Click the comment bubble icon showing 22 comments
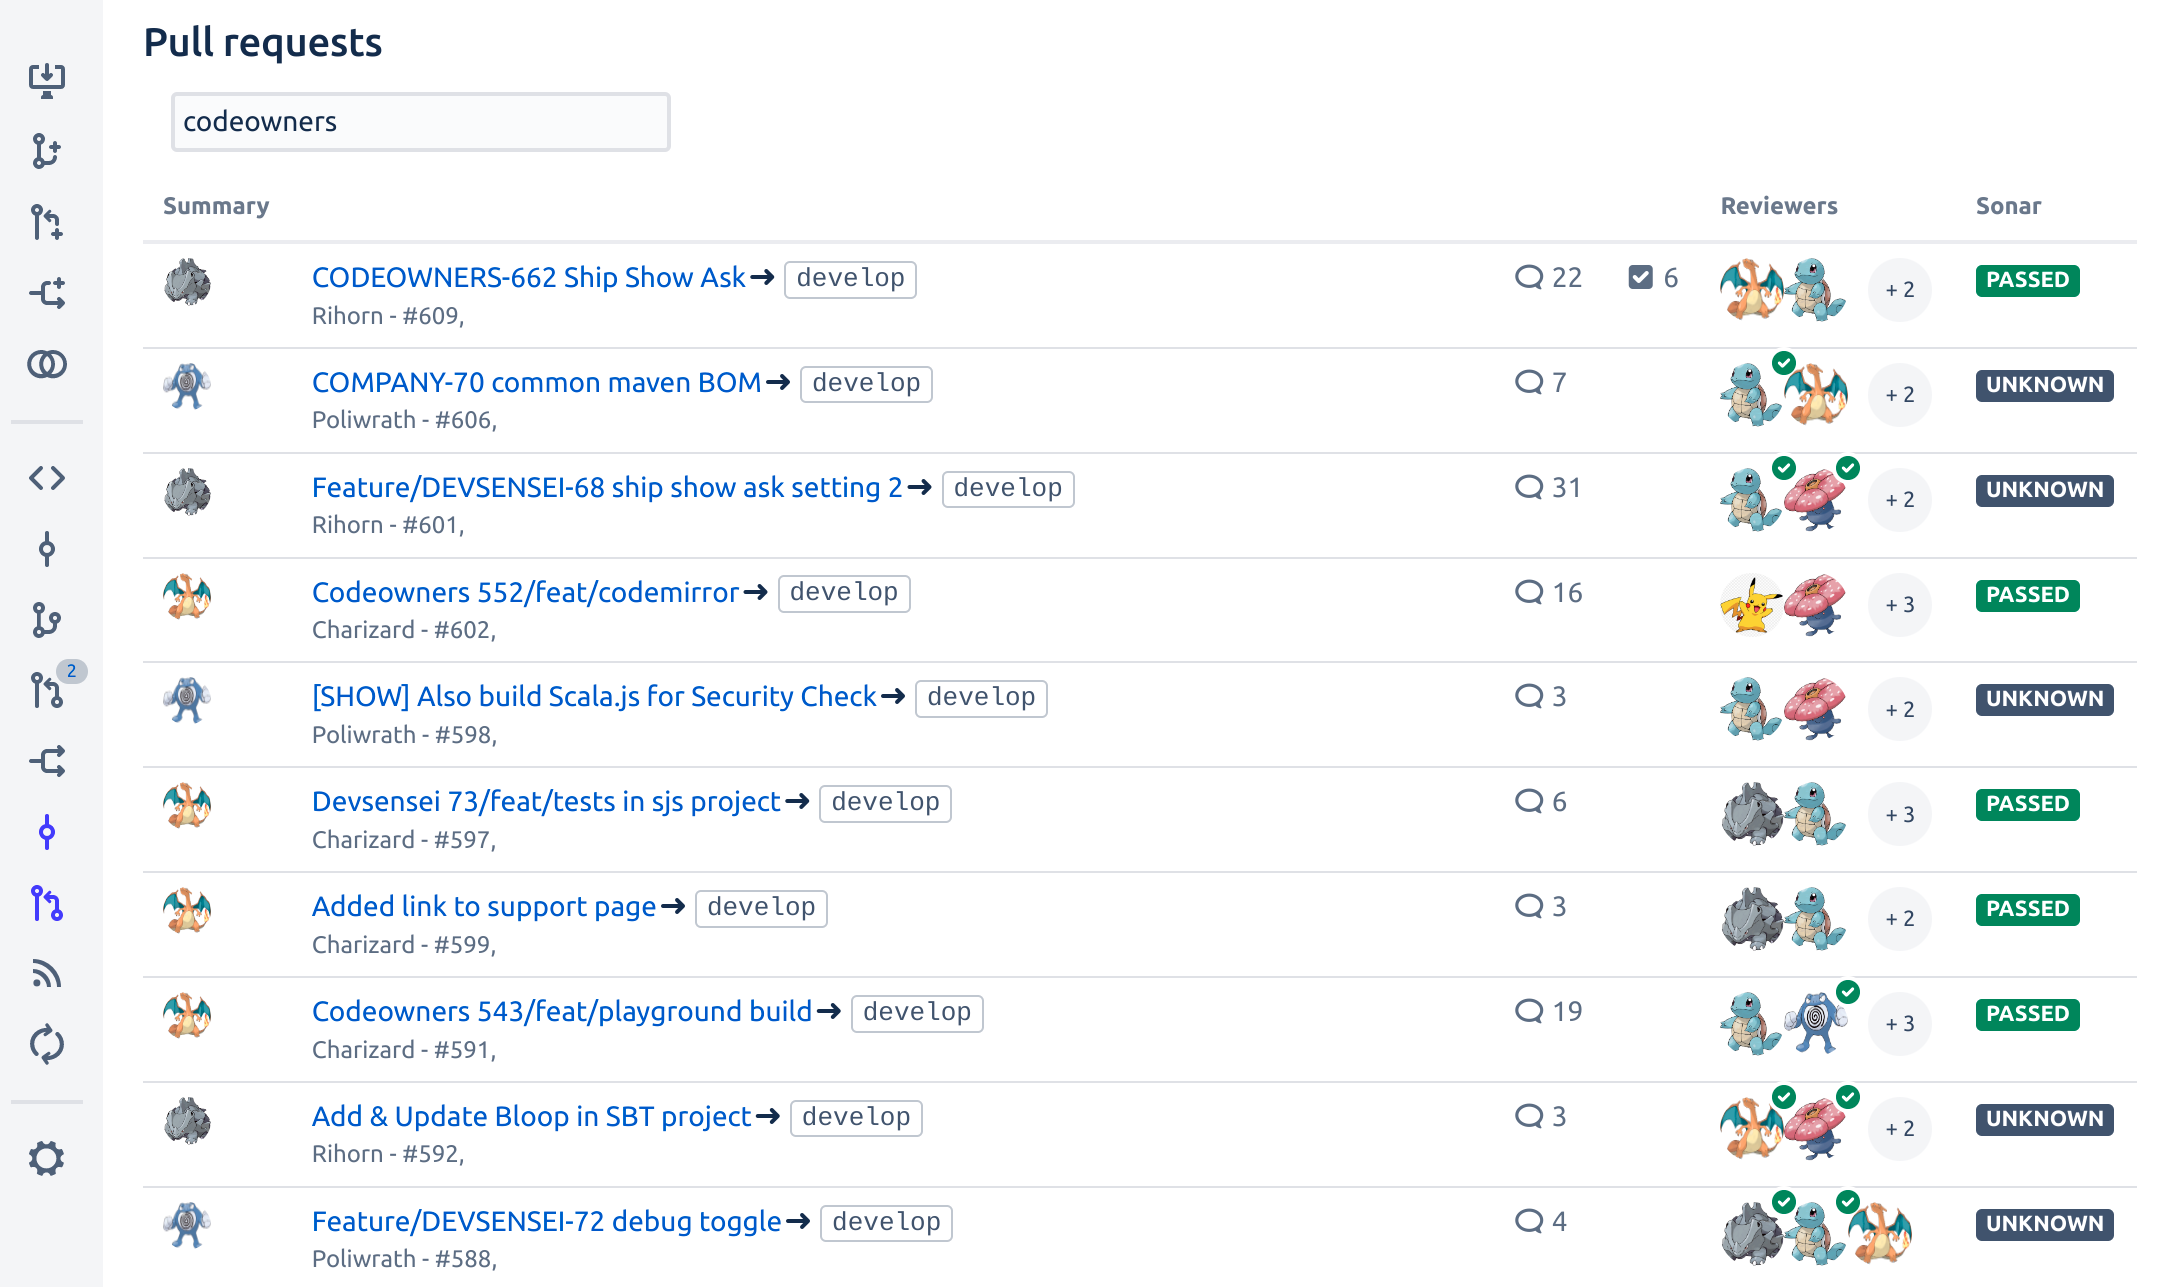The width and height of the screenshot is (2160, 1287). (x=1529, y=277)
